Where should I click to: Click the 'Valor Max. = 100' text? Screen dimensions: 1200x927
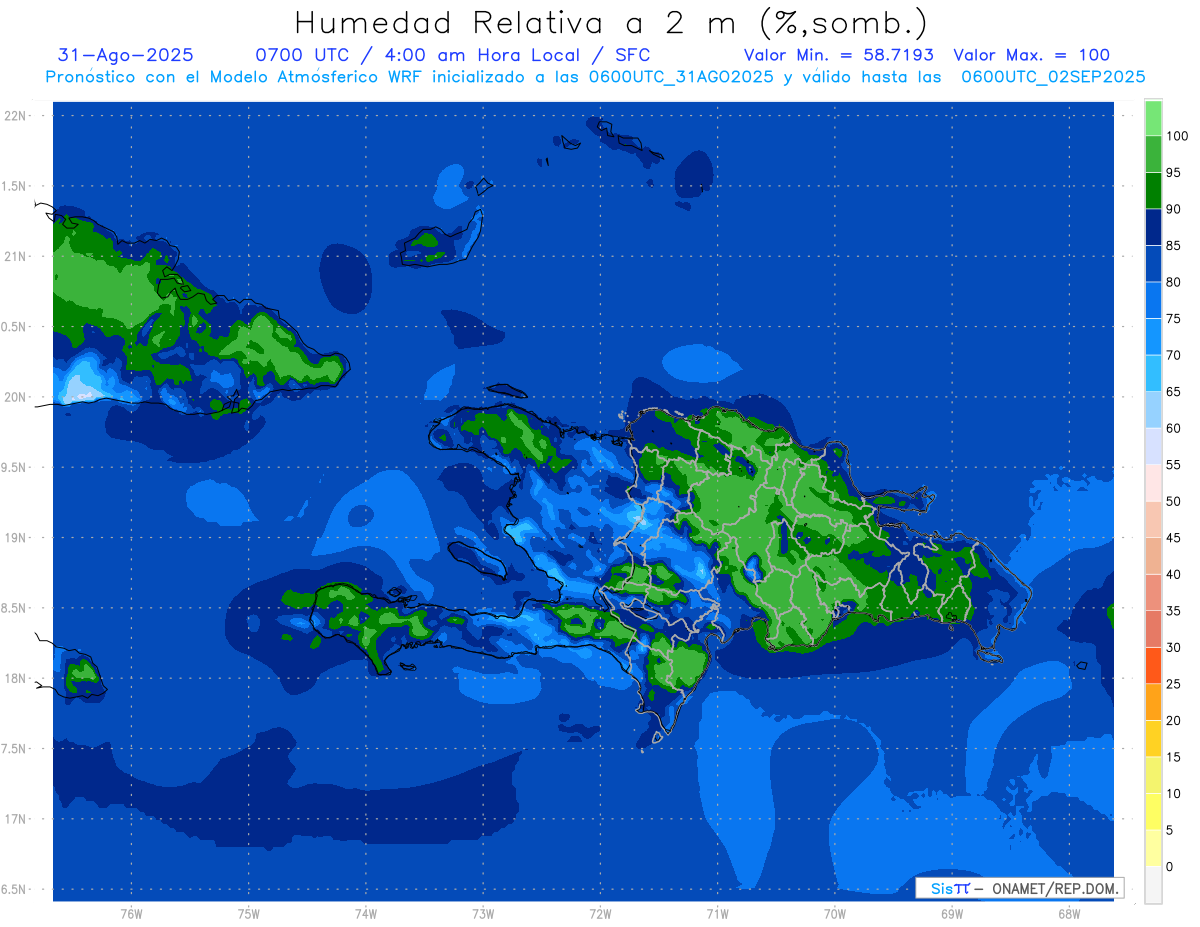[1032, 55]
